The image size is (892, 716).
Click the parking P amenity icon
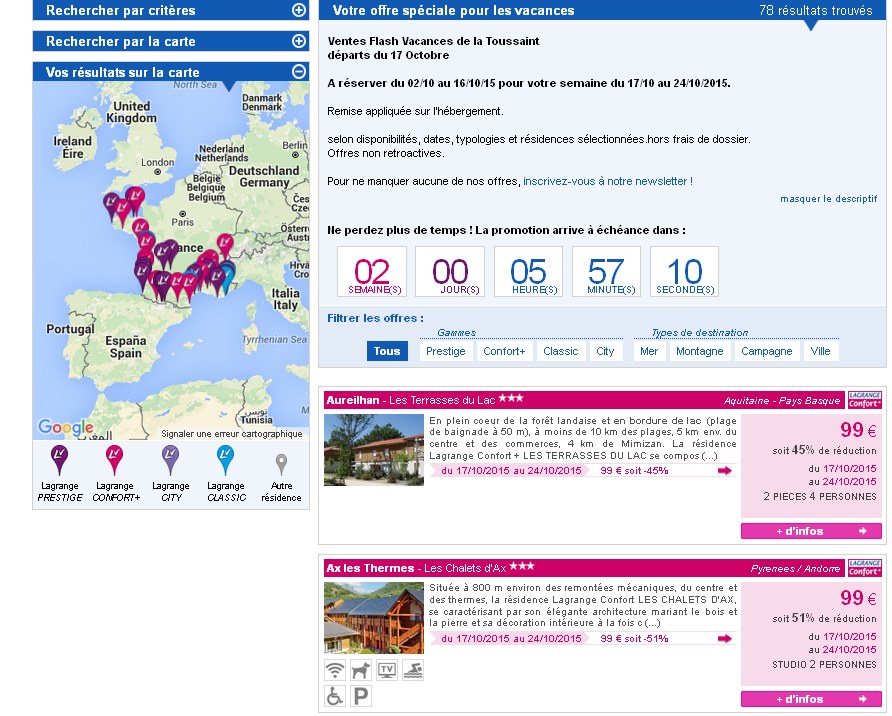tap(361, 697)
